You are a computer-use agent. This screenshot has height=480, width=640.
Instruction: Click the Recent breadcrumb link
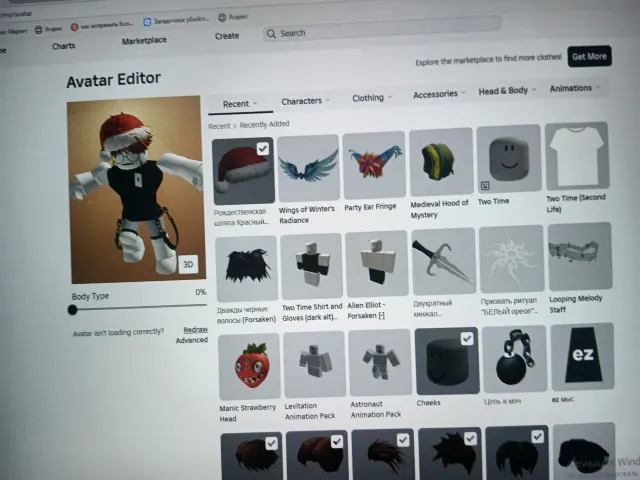click(219, 127)
